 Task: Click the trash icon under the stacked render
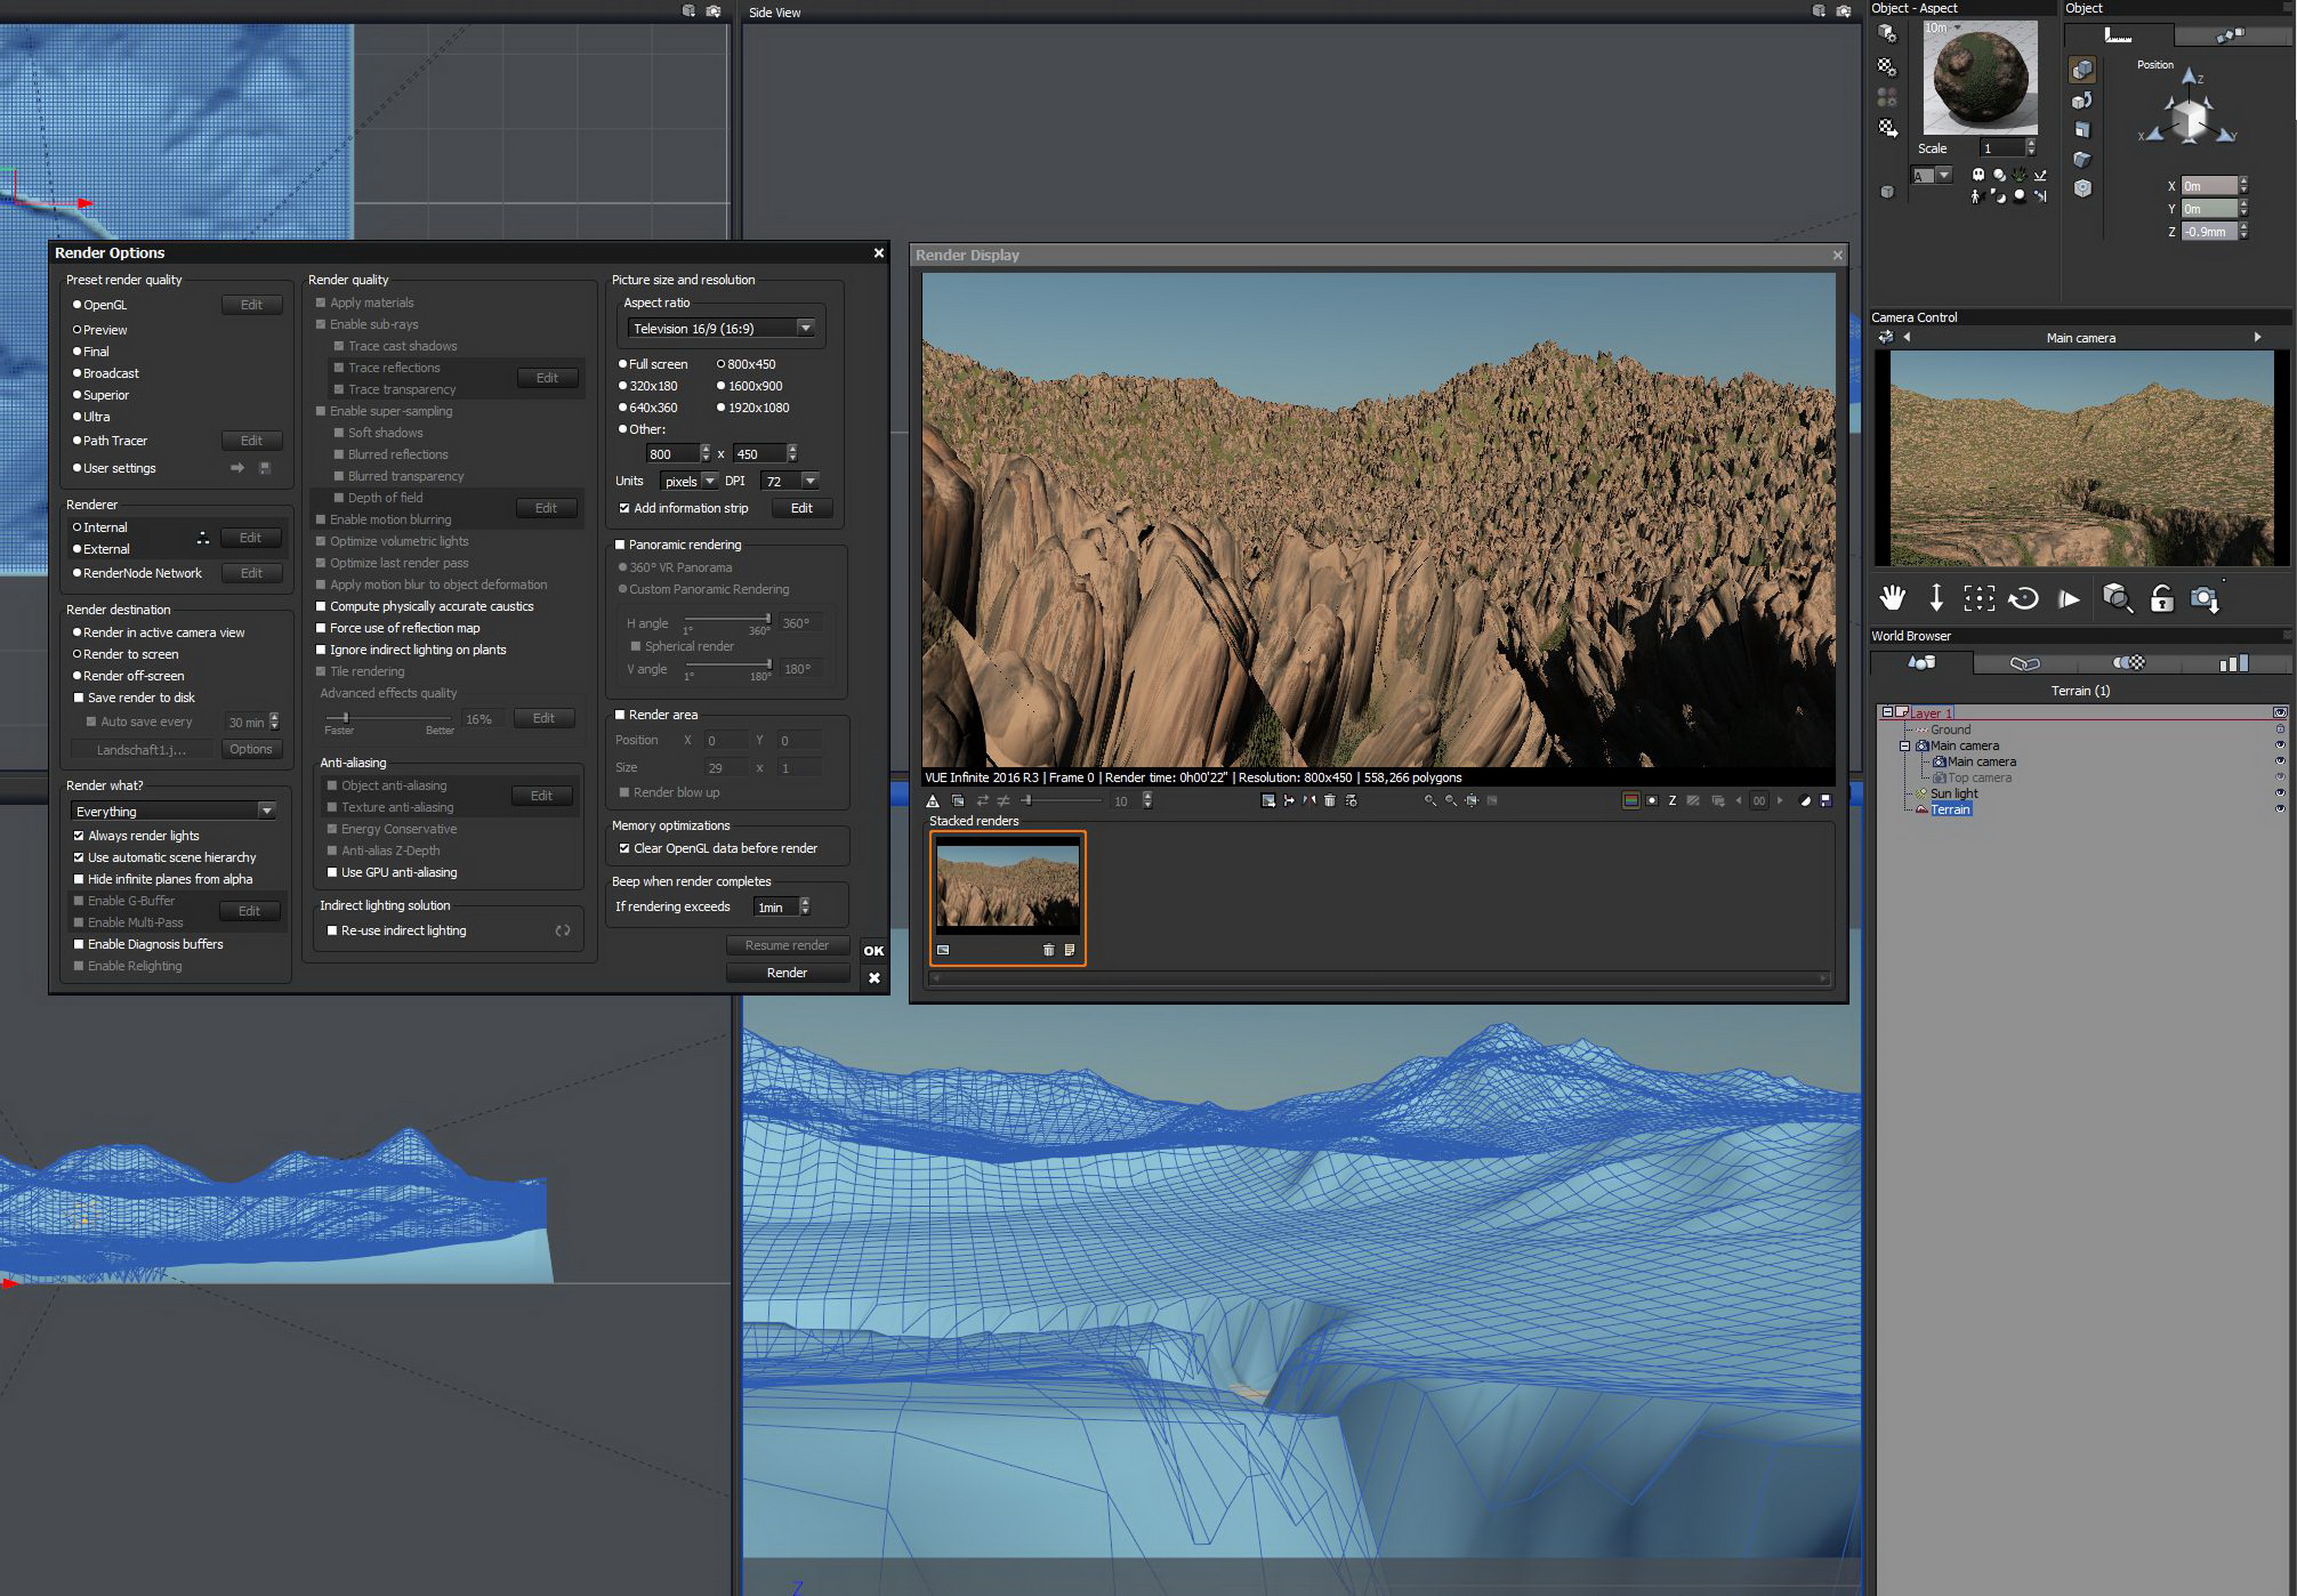(x=1048, y=950)
